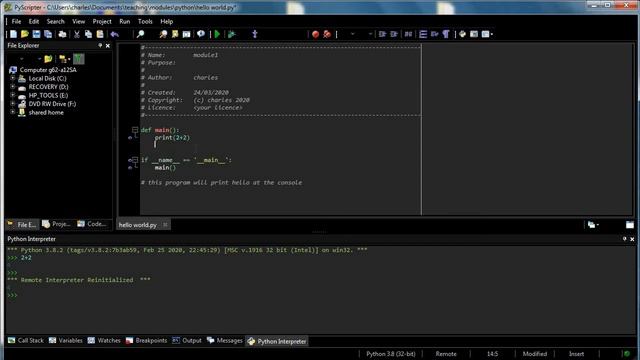This screenshot has width=640, height=360.
Task: Expand the HP_TOOLS (E:) tree node
Action: point(13,95)
